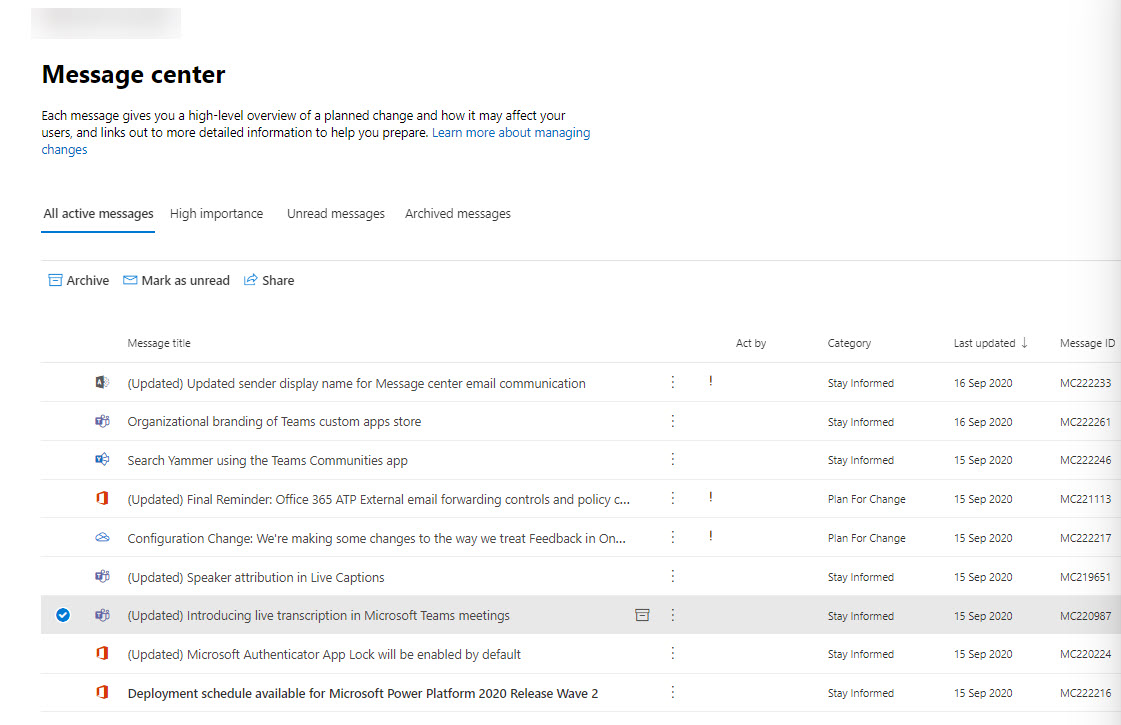Click the Message title column header

pos(159,343)
